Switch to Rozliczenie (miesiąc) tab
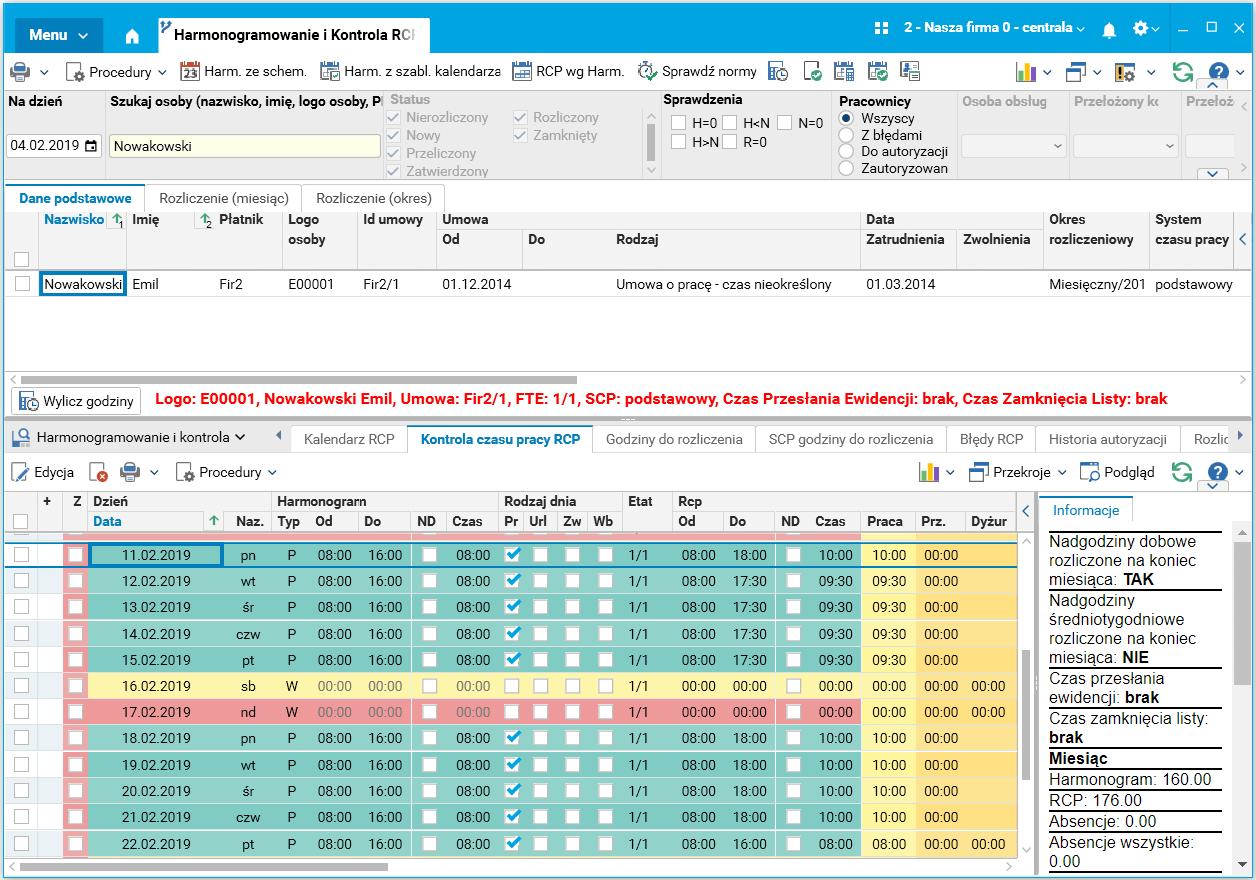The image size is (1256, 880). pyautogui.click(x=223, y=198)
